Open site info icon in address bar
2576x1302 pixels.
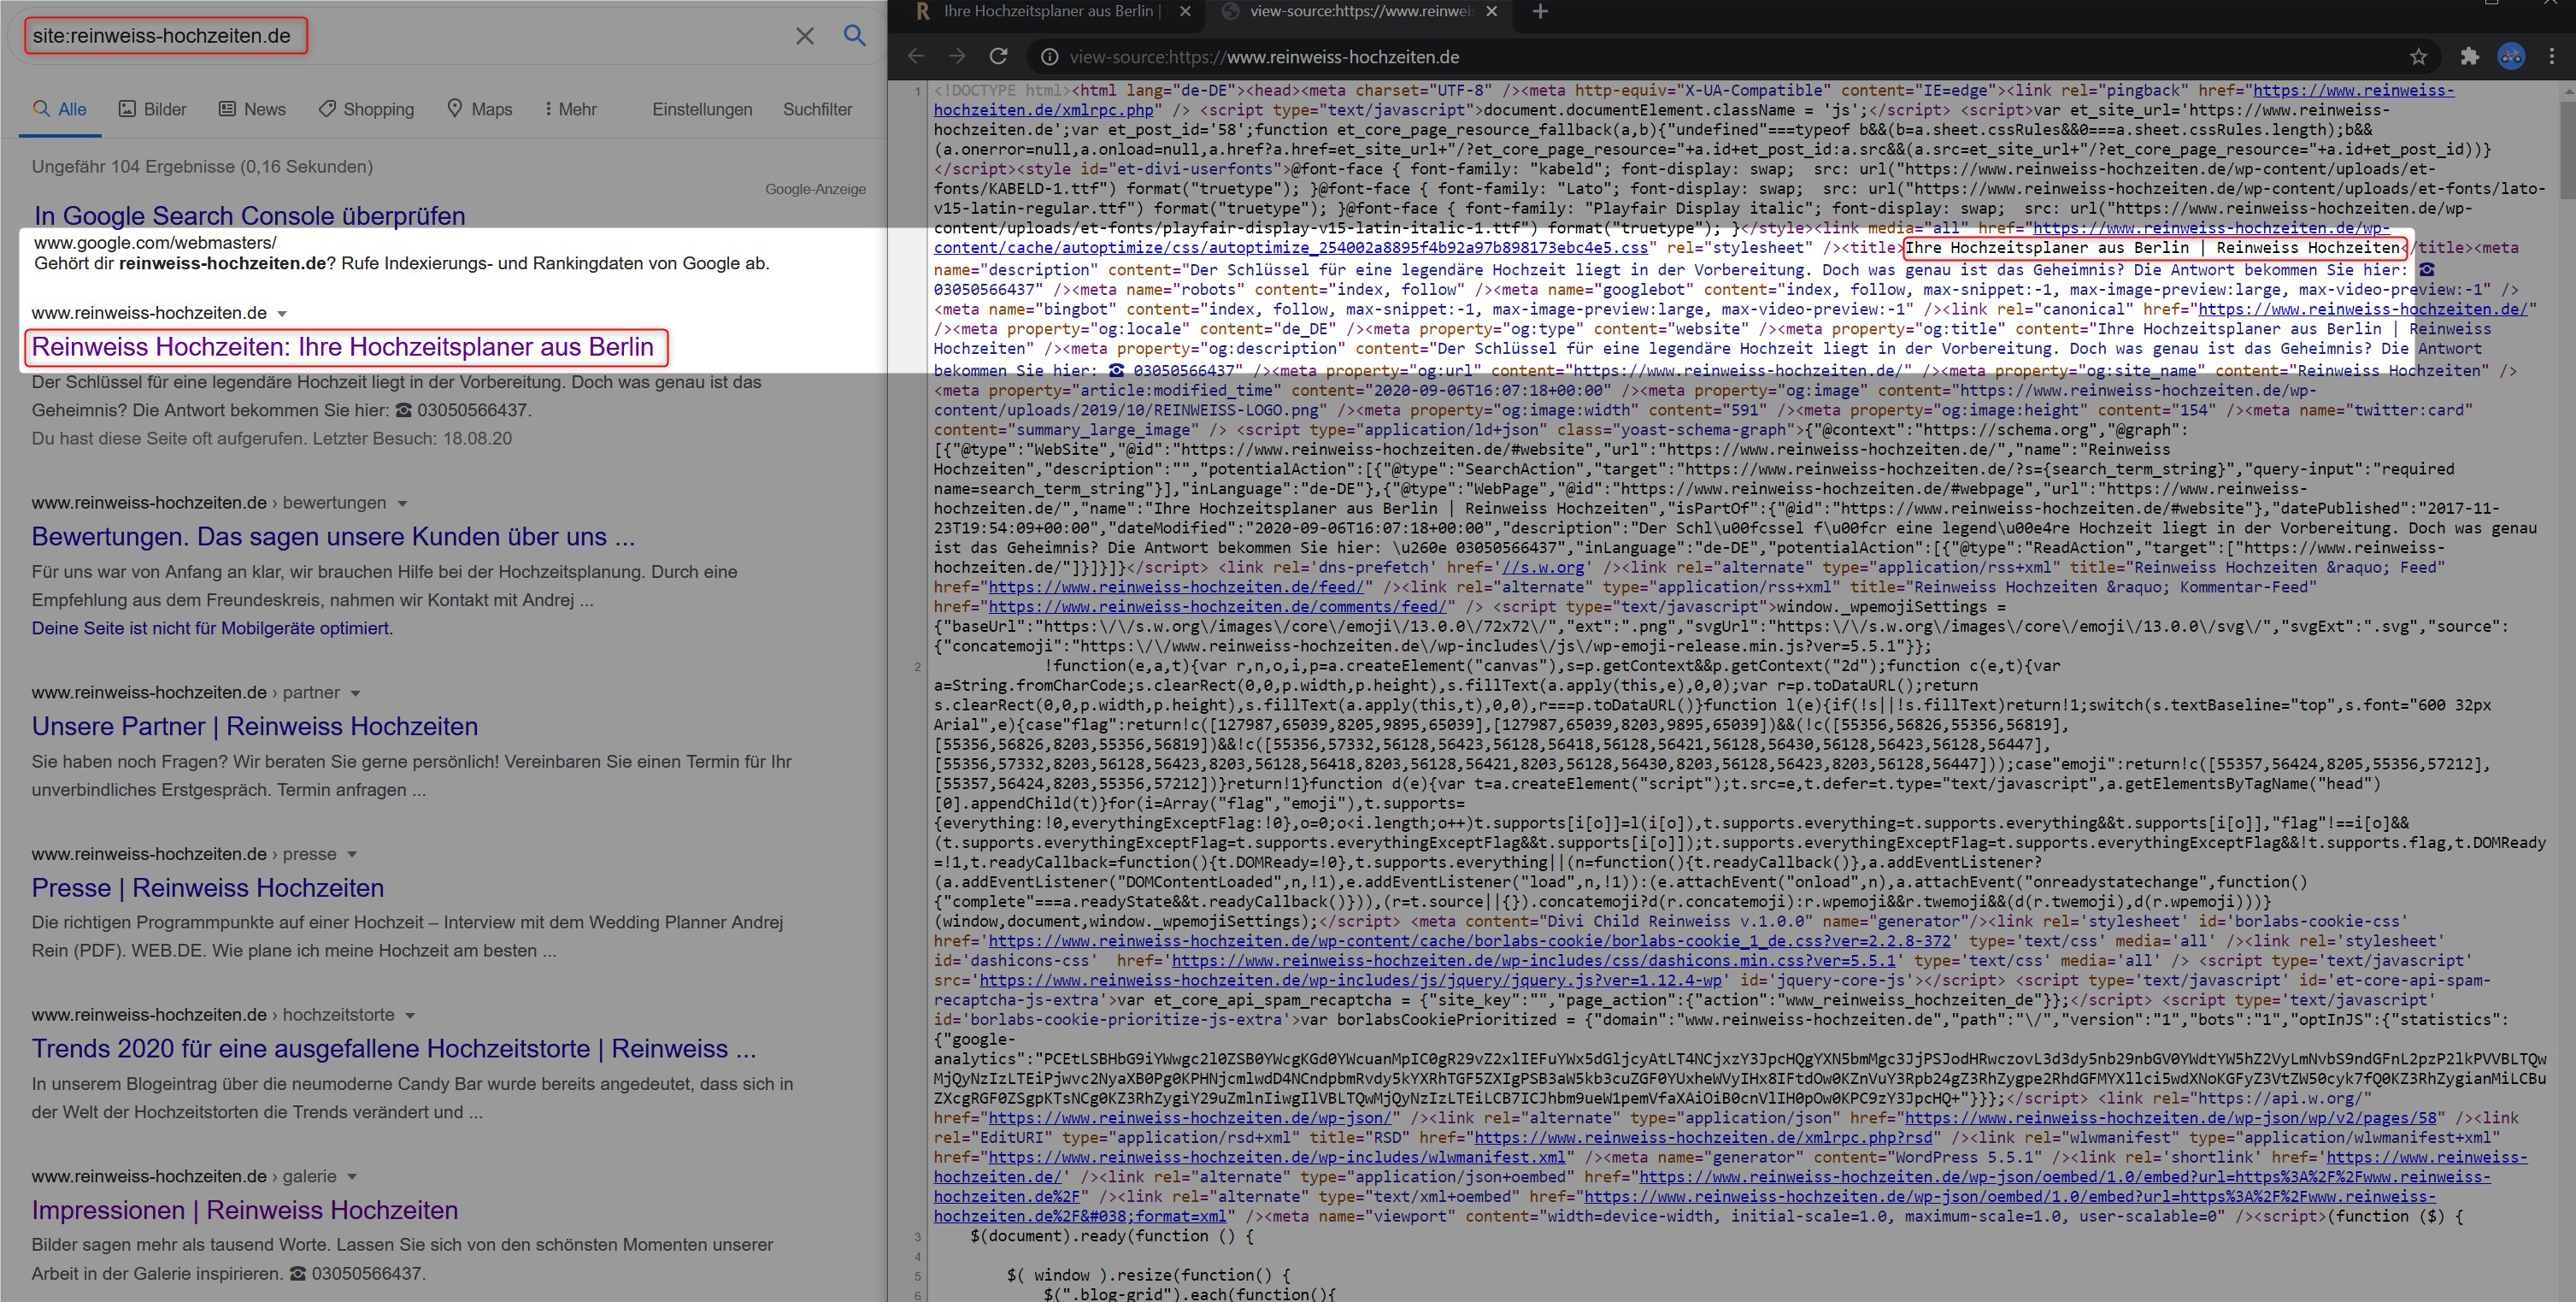1049,57
